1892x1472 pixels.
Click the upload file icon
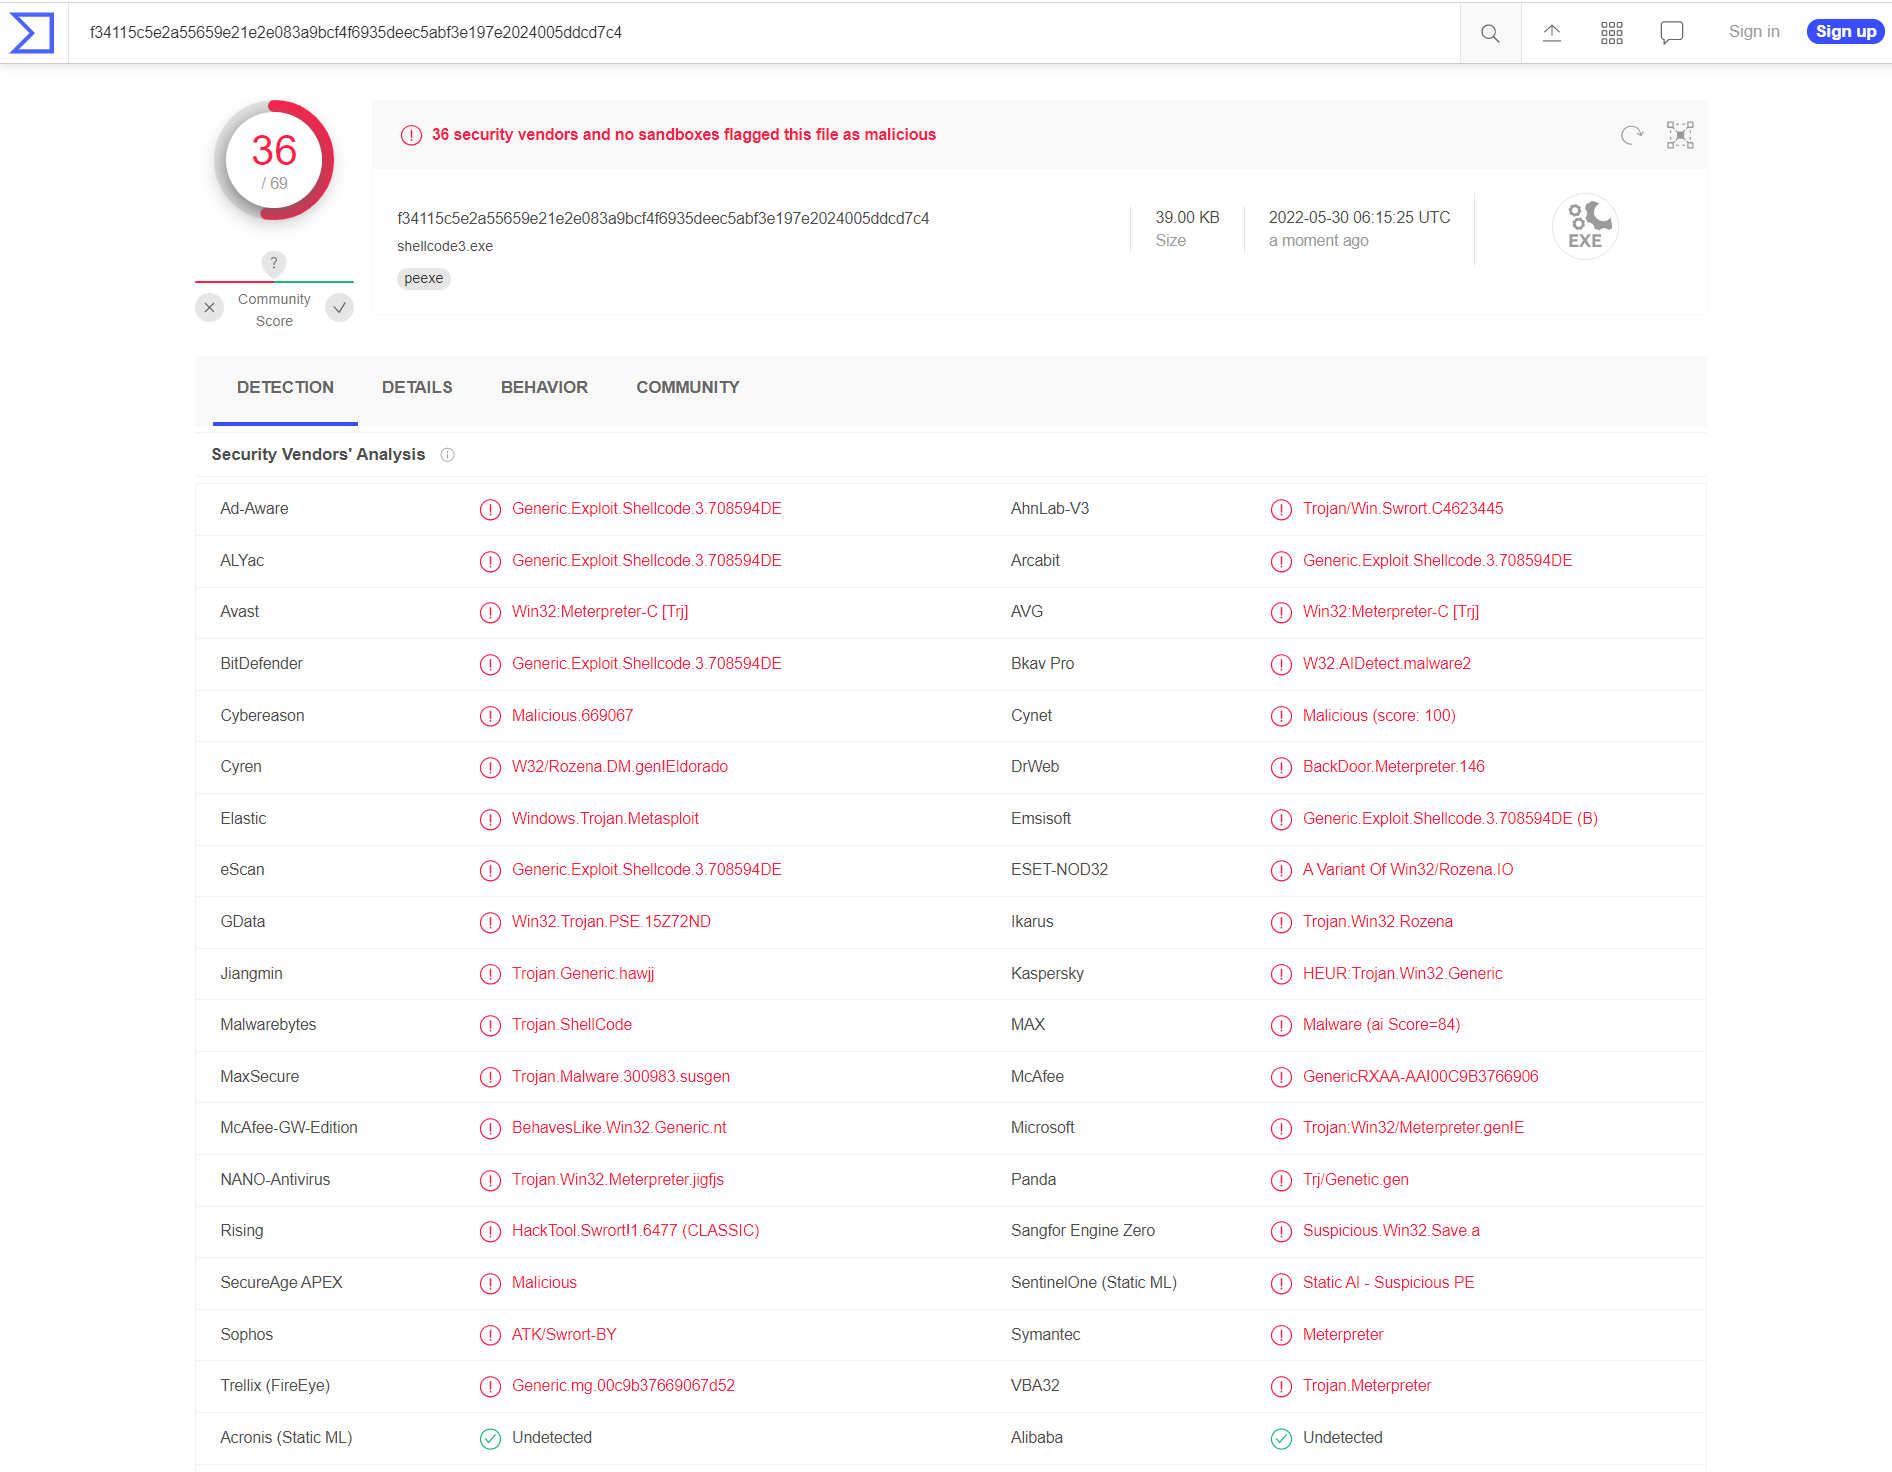1551,33
